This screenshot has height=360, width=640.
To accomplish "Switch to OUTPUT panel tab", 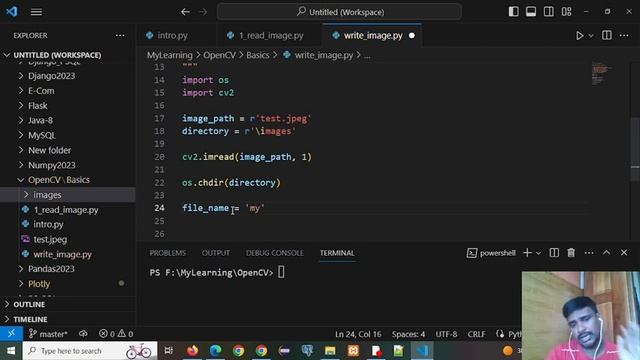I will [216, 253].
